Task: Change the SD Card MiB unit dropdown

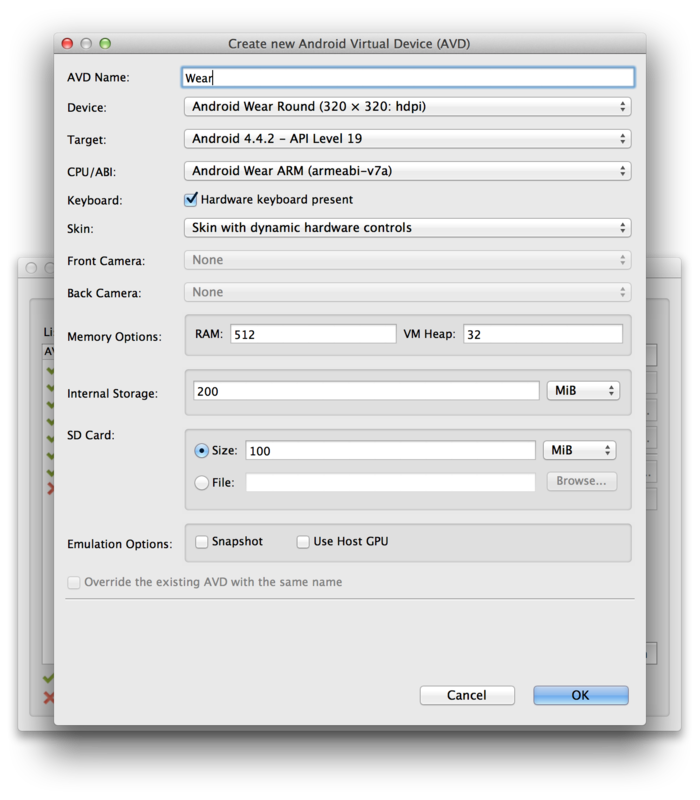Action: pos(580,450)
